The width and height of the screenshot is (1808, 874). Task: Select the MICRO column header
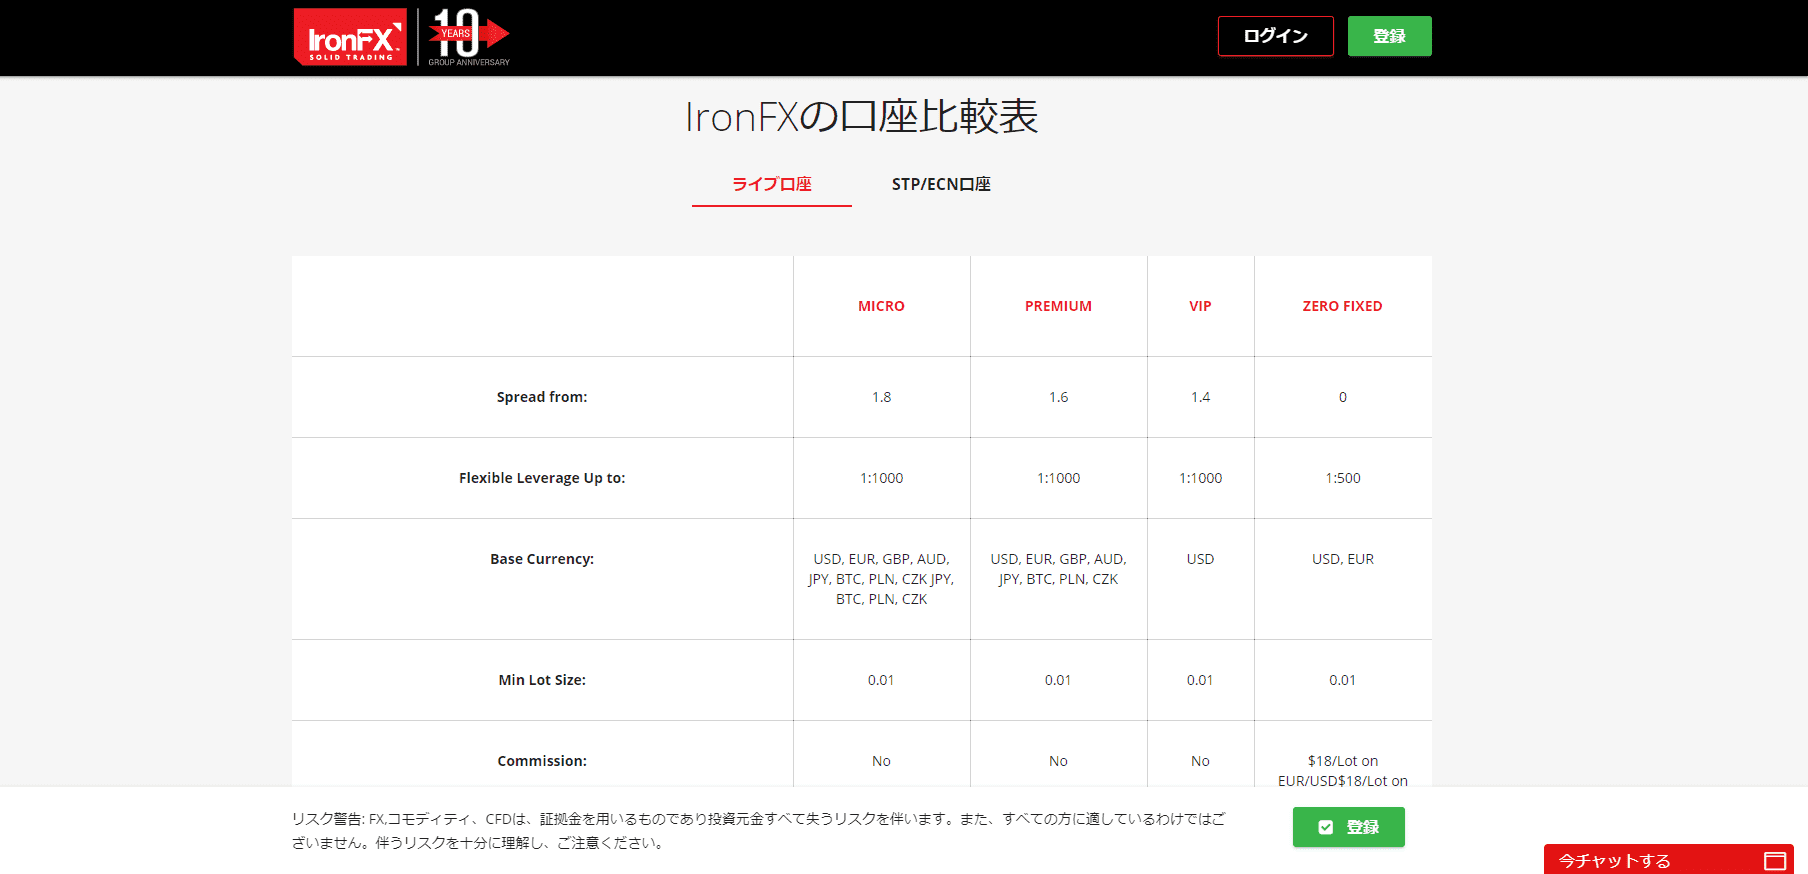click(x=881, y=306)
